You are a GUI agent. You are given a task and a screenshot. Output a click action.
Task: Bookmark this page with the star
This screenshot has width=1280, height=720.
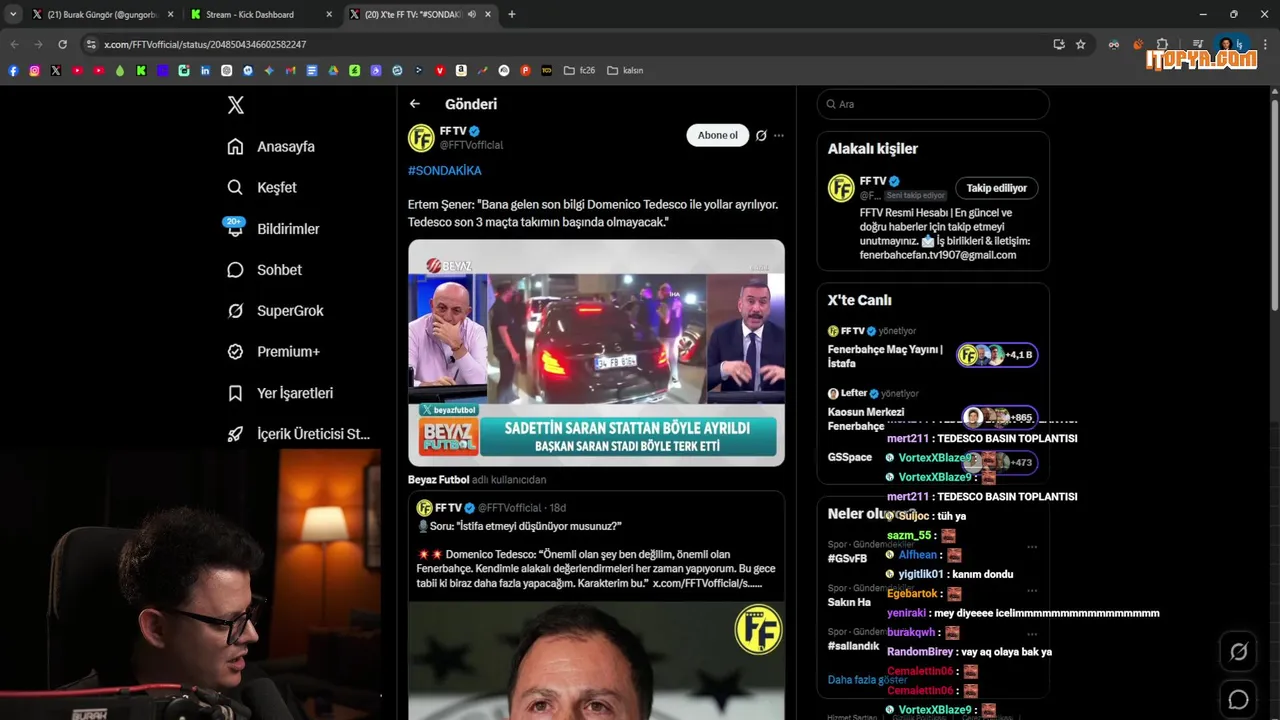1081,44
